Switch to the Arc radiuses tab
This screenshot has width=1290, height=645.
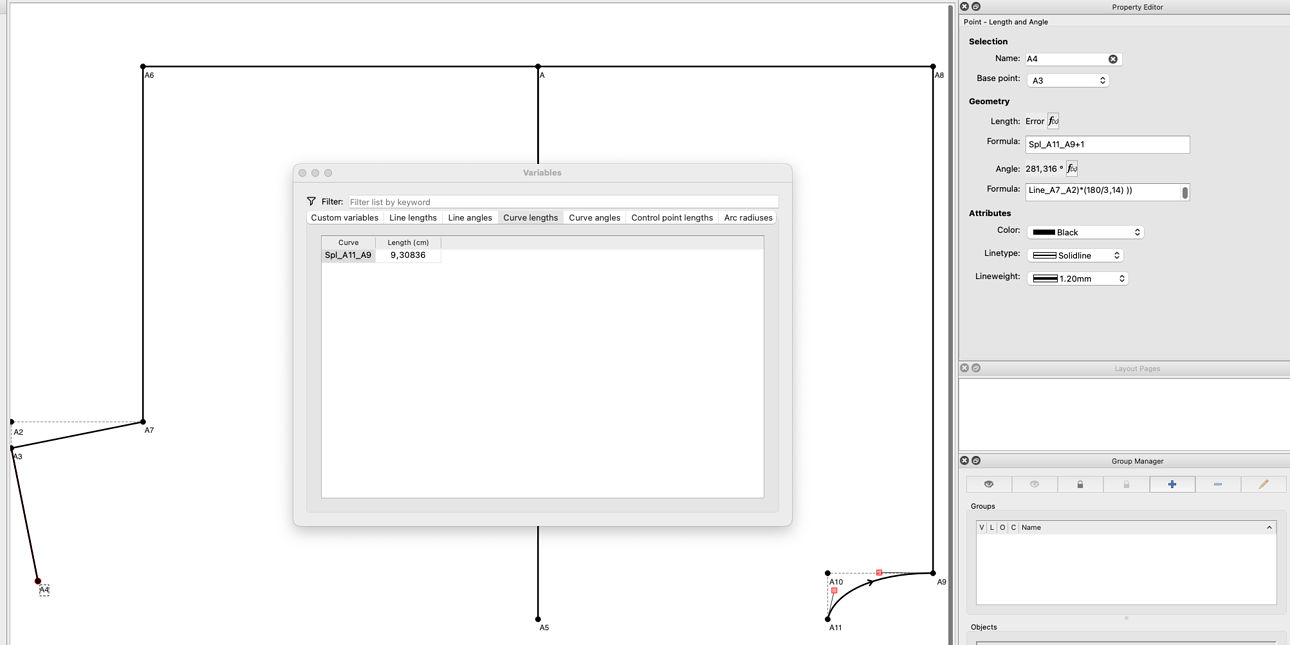point(748,217)
